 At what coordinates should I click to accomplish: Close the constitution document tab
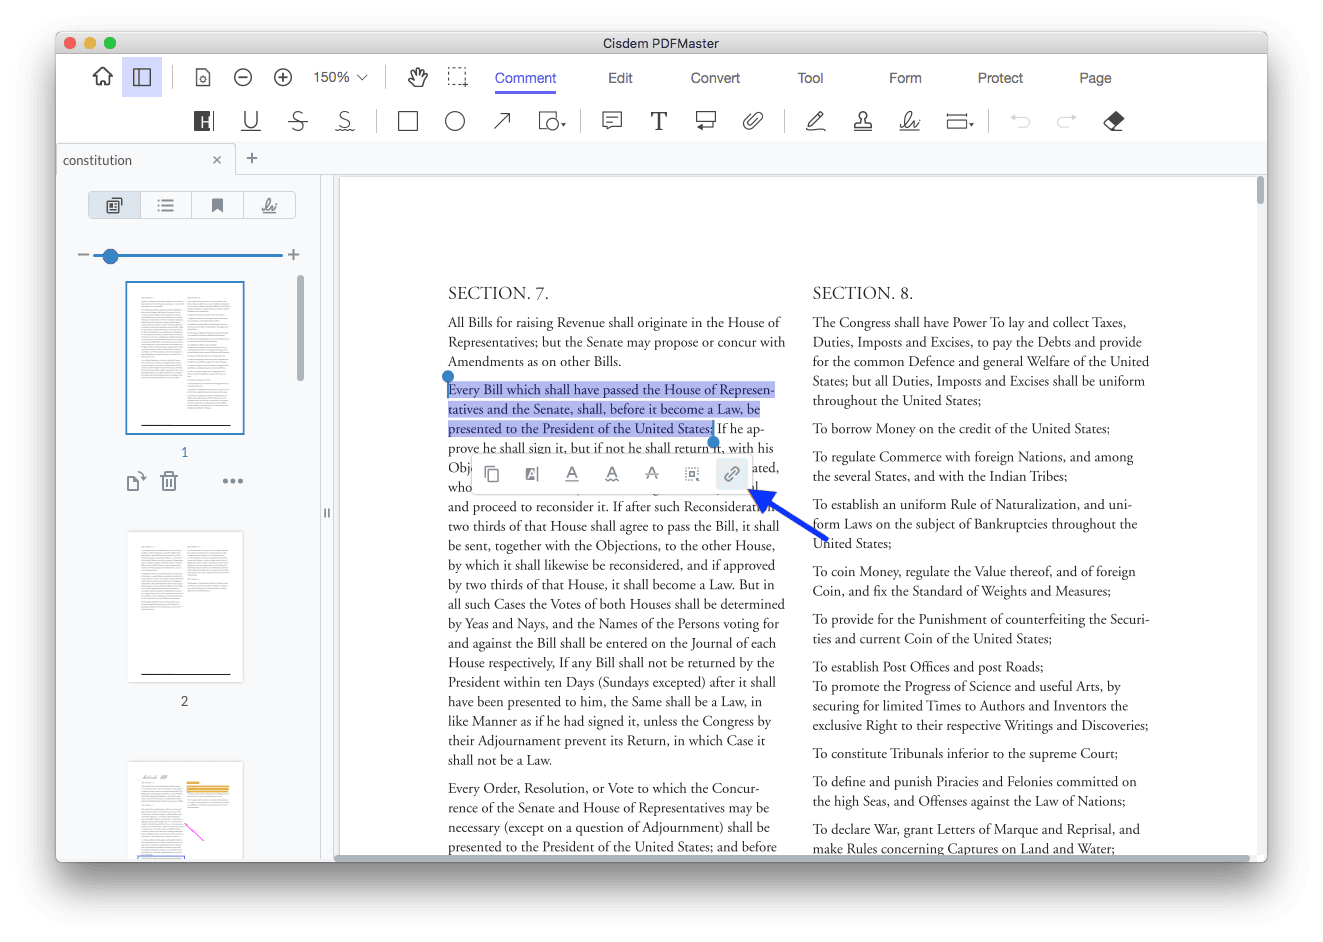click(x=217, y=160)
